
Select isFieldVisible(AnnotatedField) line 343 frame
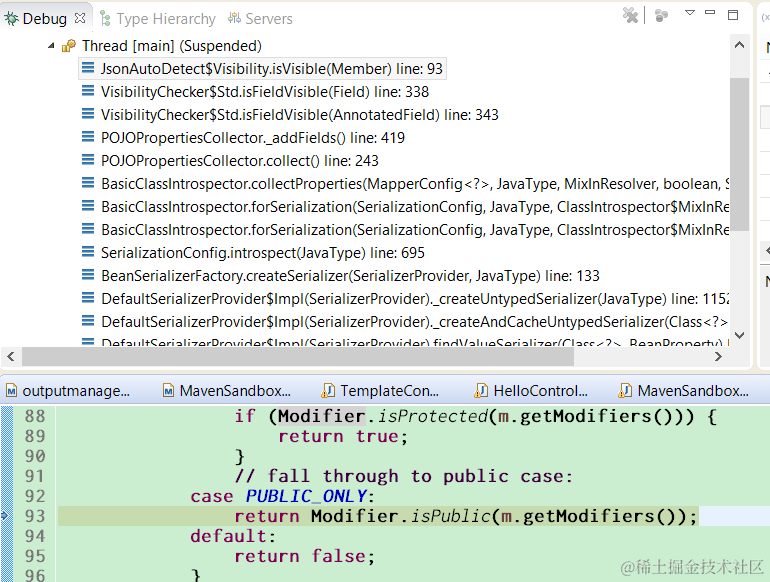tap(300, 115)
